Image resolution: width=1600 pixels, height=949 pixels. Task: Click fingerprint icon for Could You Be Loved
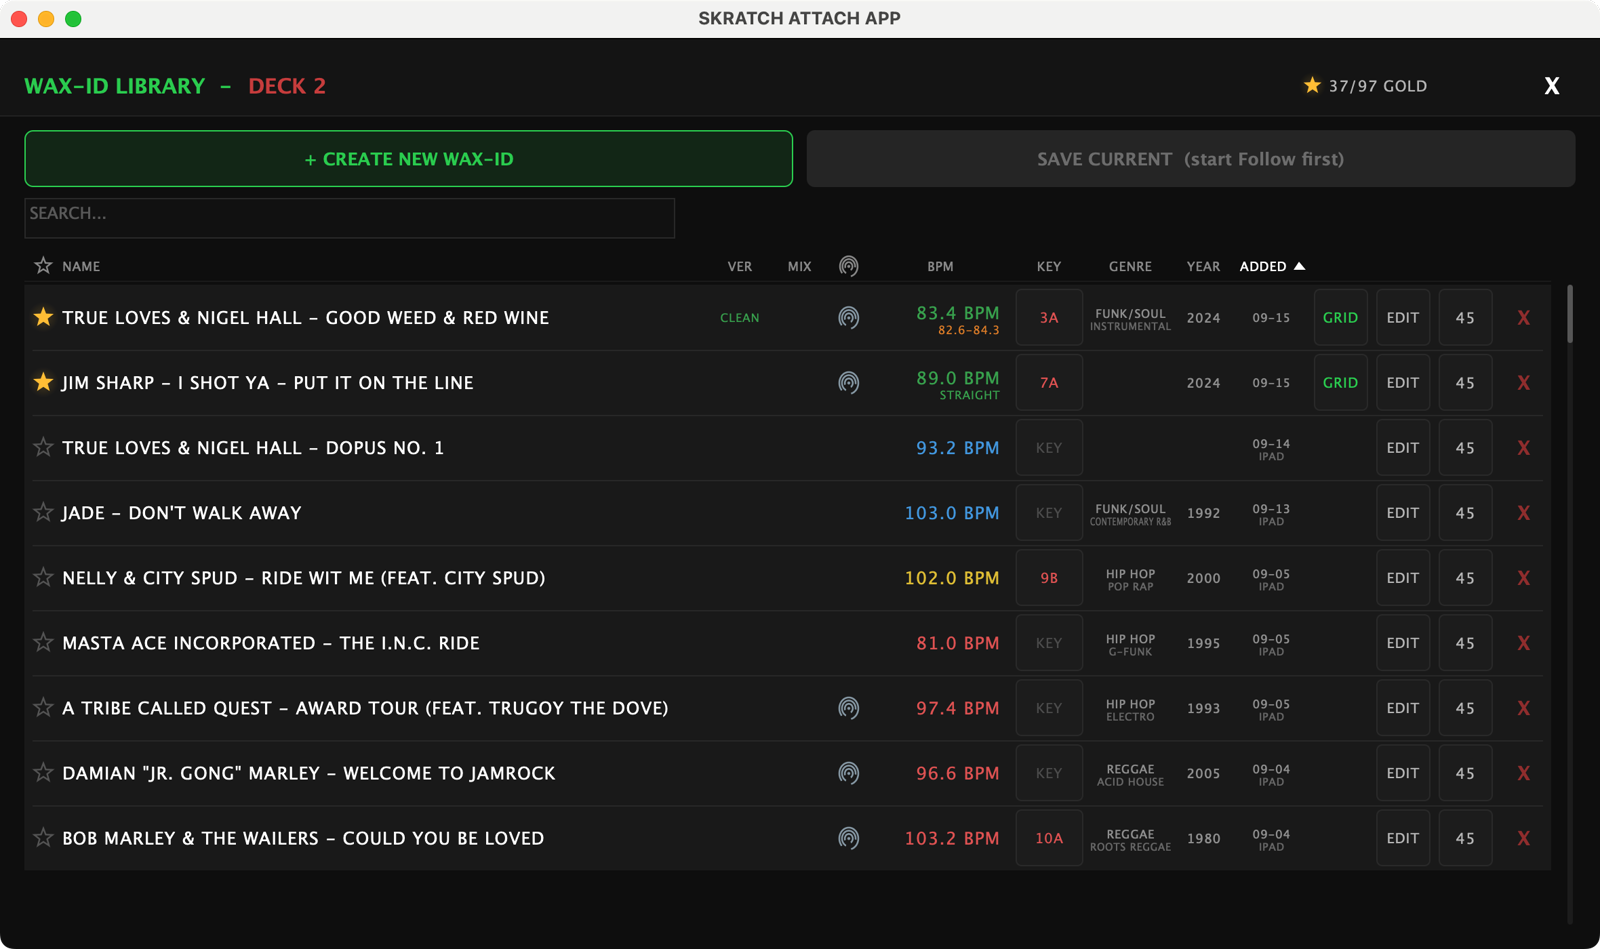point(849,838)
